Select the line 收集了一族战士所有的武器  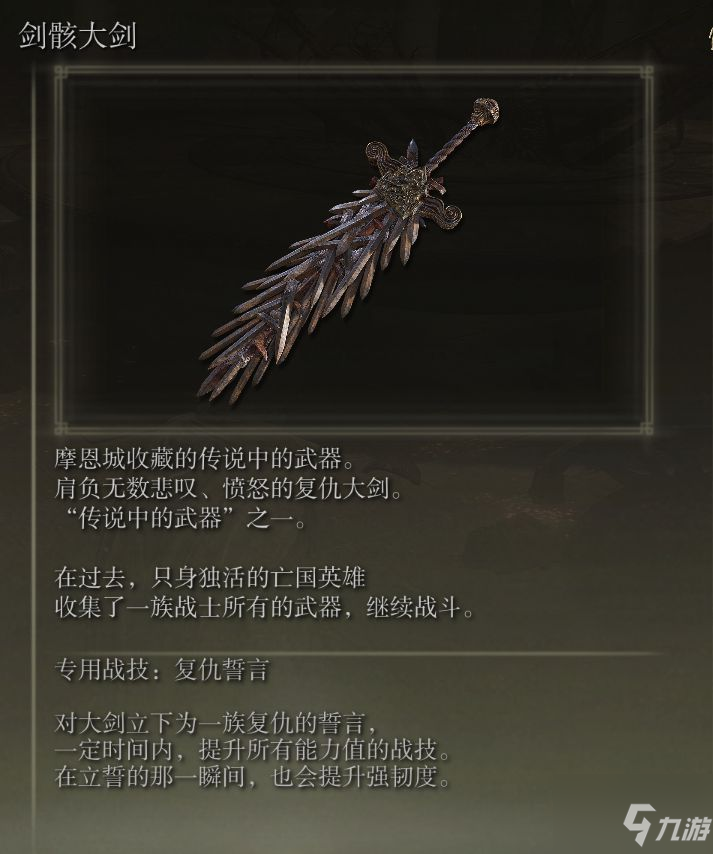click(x=264, y=607)
